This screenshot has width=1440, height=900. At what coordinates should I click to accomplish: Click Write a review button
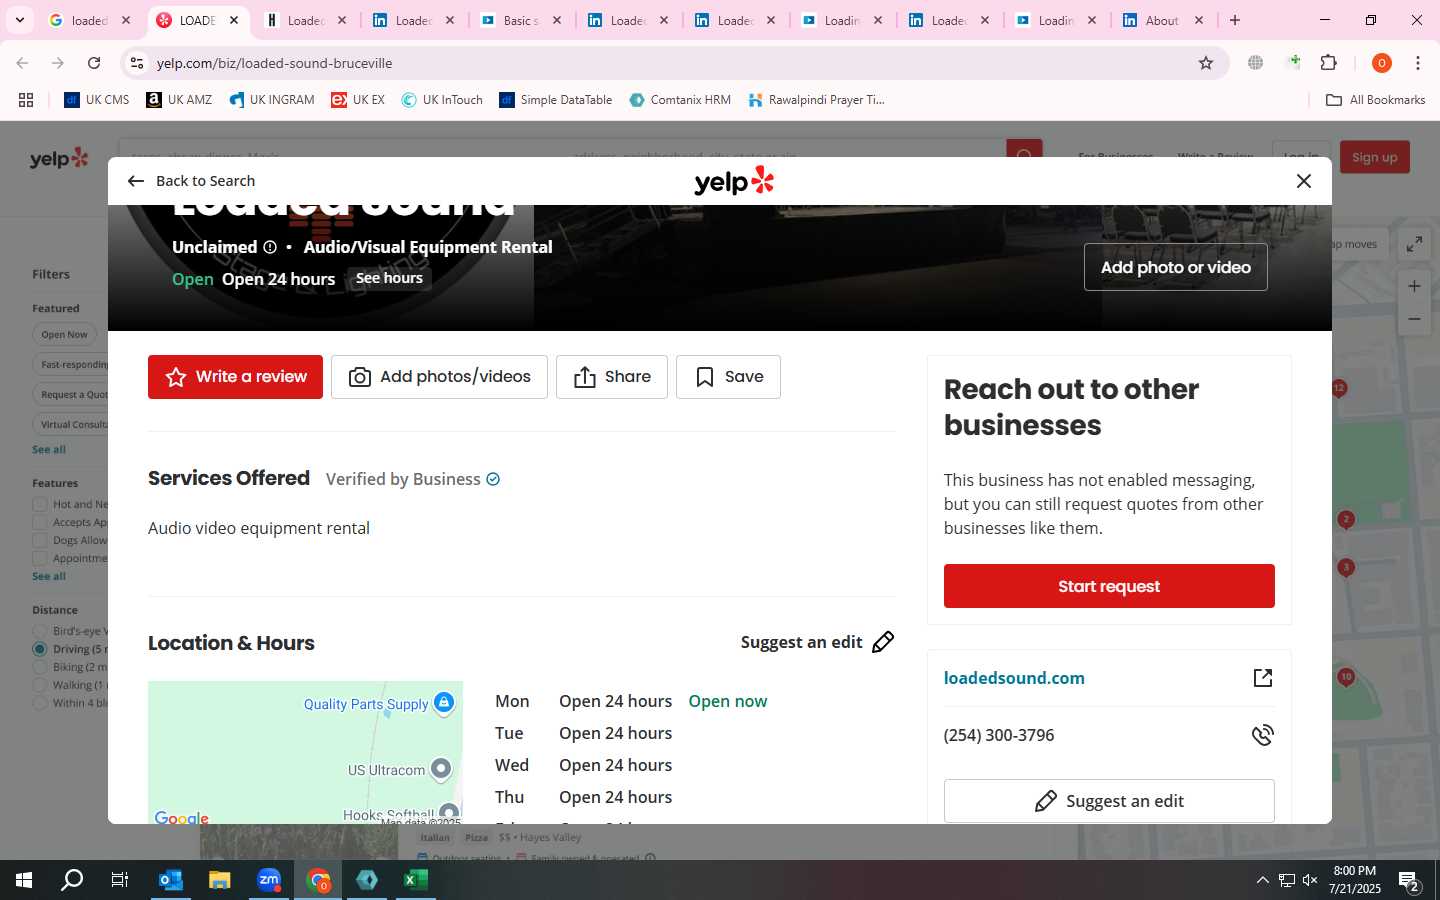(235, 377)
